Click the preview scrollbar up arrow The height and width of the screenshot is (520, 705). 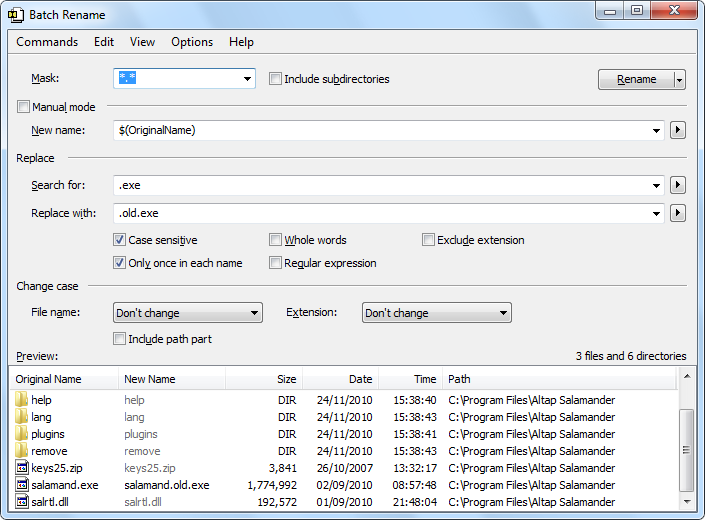pos(687,376)
